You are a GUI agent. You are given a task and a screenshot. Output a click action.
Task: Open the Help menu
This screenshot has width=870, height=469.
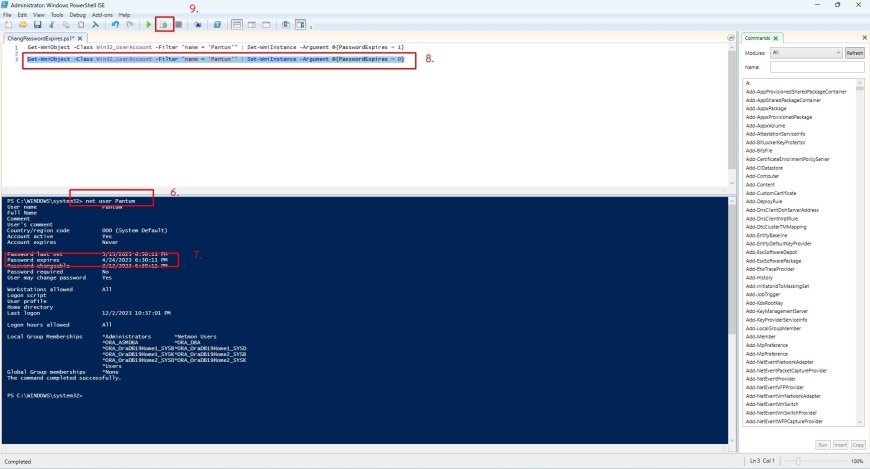click(124, 15)
